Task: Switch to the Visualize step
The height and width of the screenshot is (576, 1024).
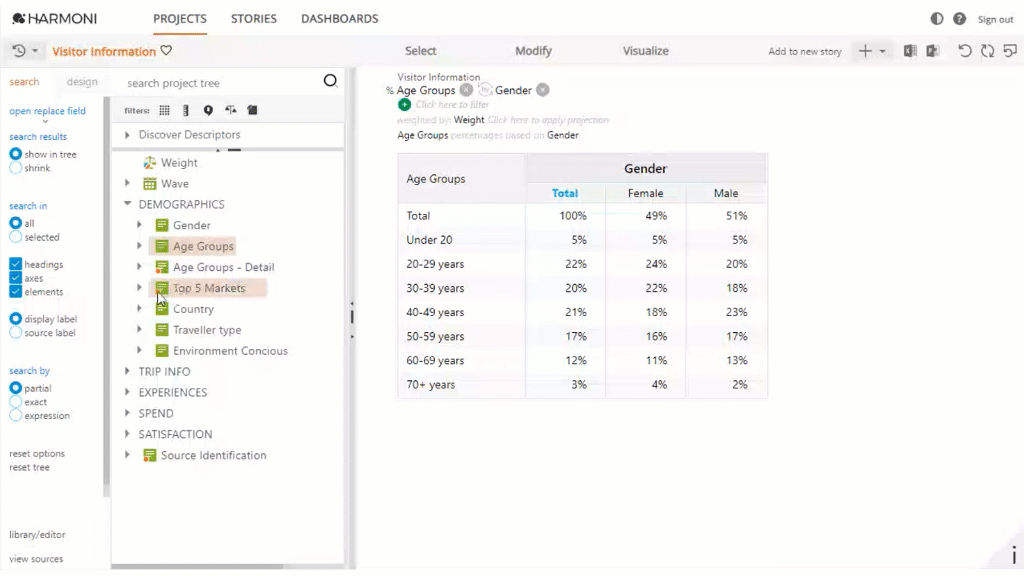Action: point(645,50)
